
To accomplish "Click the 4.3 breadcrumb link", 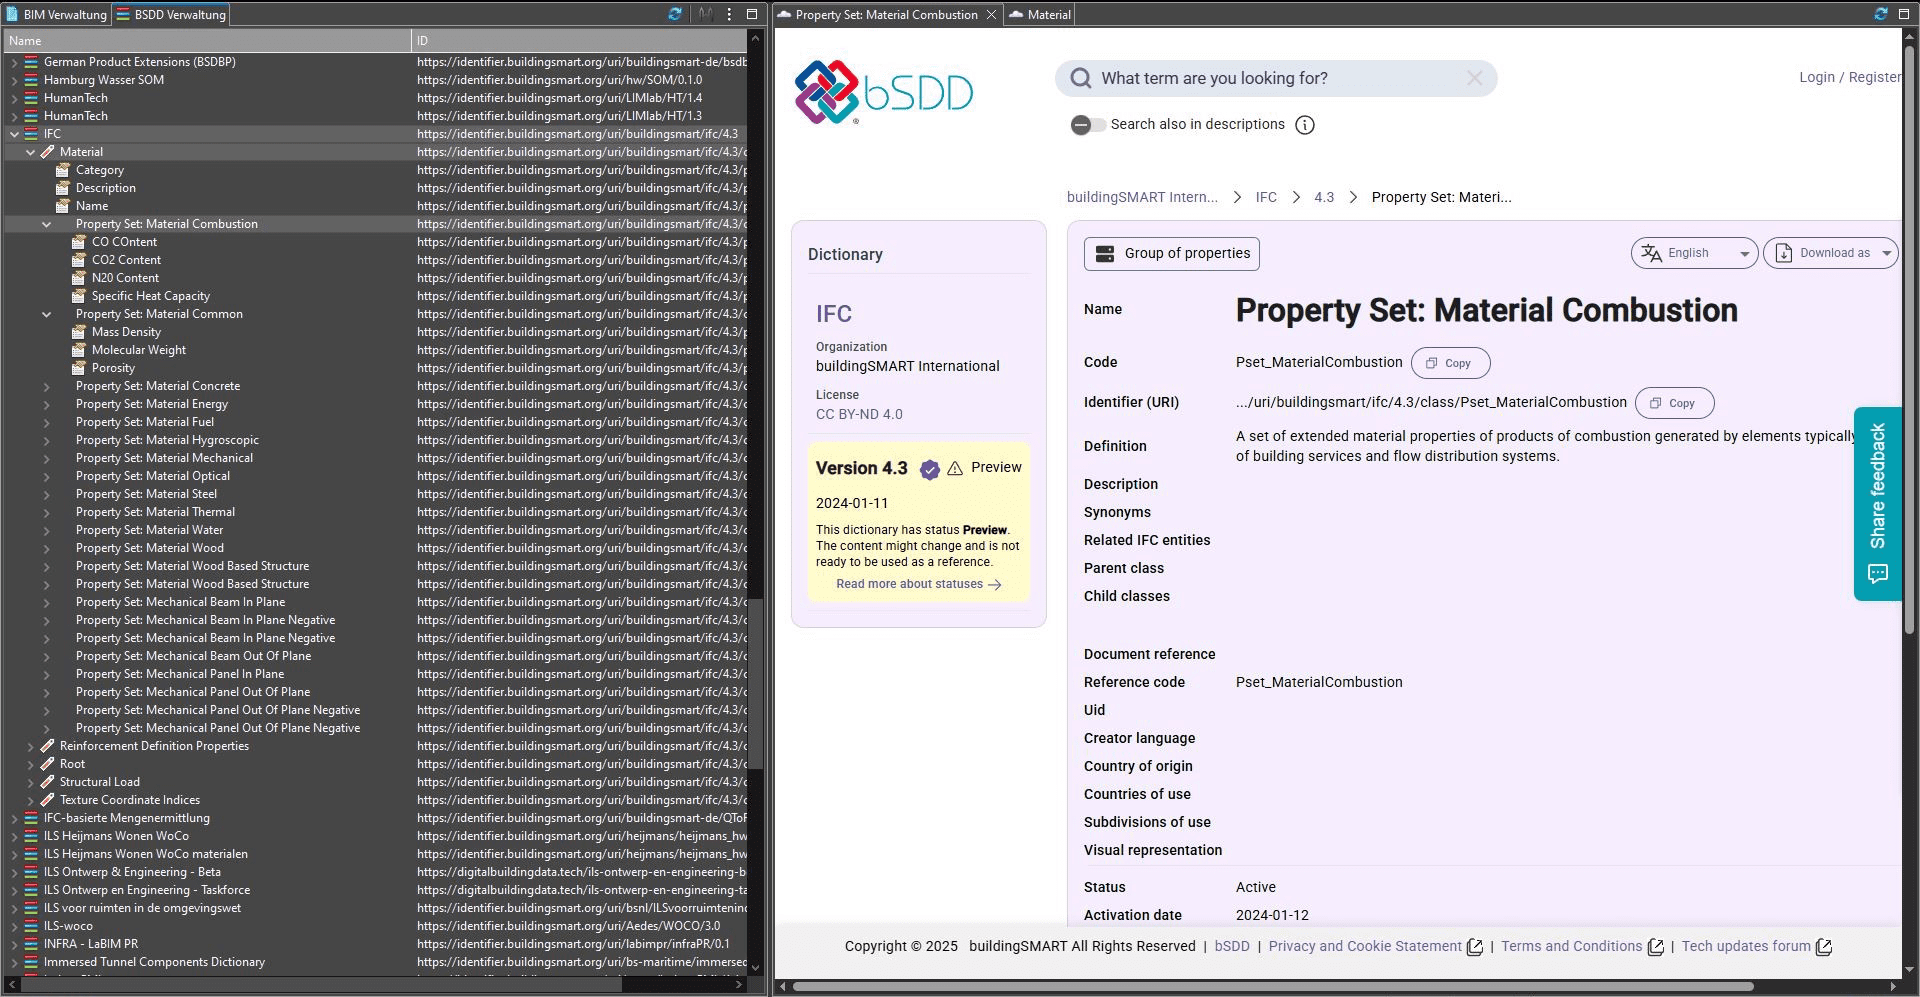I will (1324, 197).
